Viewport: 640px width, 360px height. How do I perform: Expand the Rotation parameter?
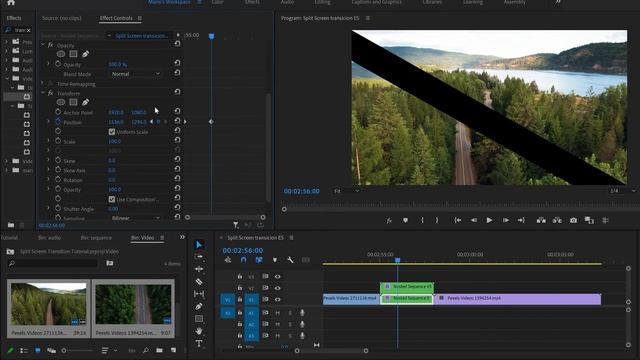tap(48, 179)
